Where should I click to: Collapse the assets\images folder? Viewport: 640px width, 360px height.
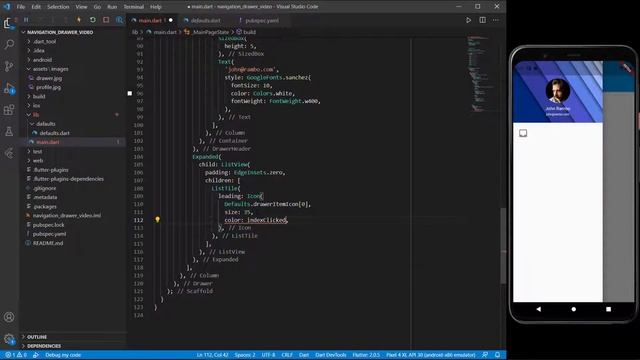pyautogui.click(x=50, y=69)
